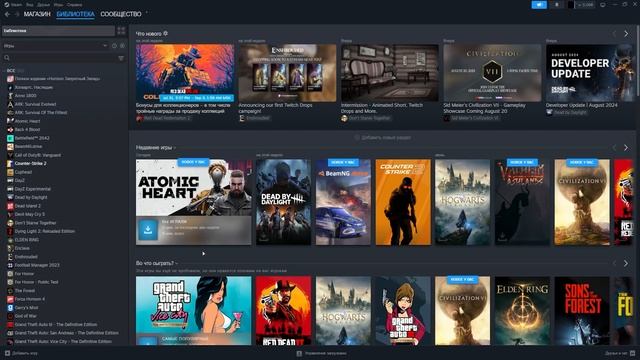Open the advanced filters icon beside search

pyautogui.click(x=121, y=58)
